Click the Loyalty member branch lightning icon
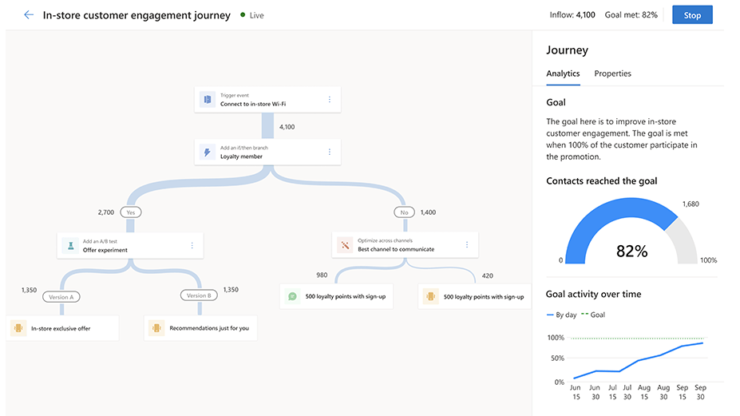740x416 pixels. click(207, 152)
